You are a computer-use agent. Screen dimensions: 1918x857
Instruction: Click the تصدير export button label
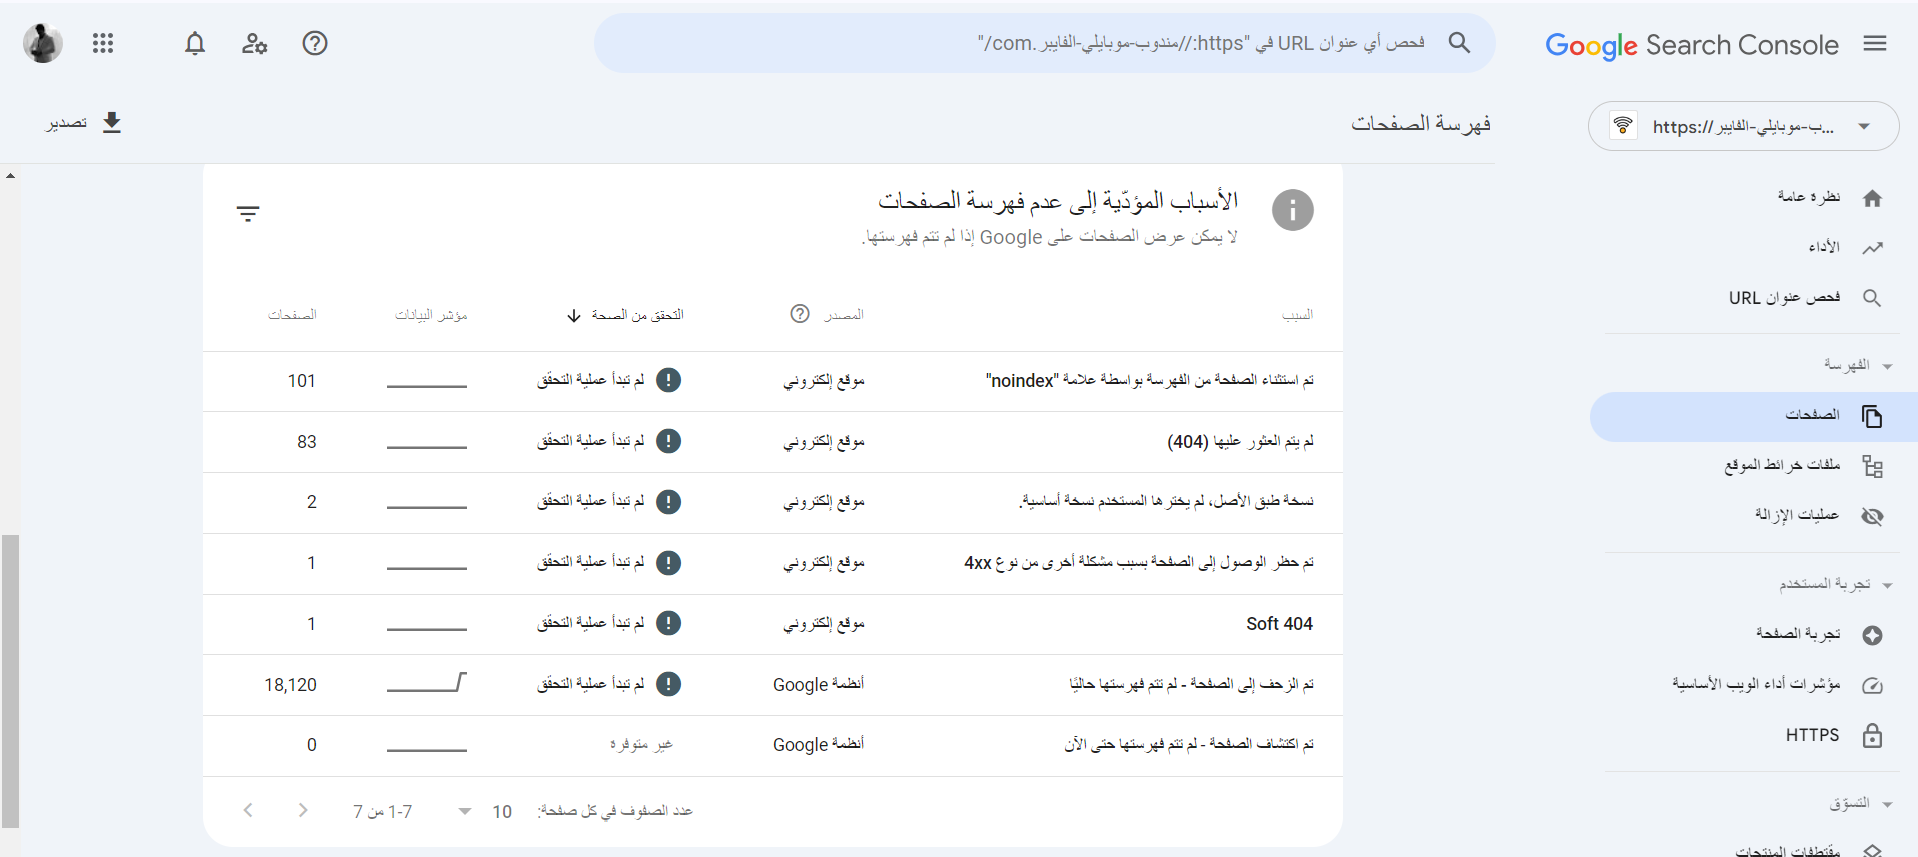[67, 122]
